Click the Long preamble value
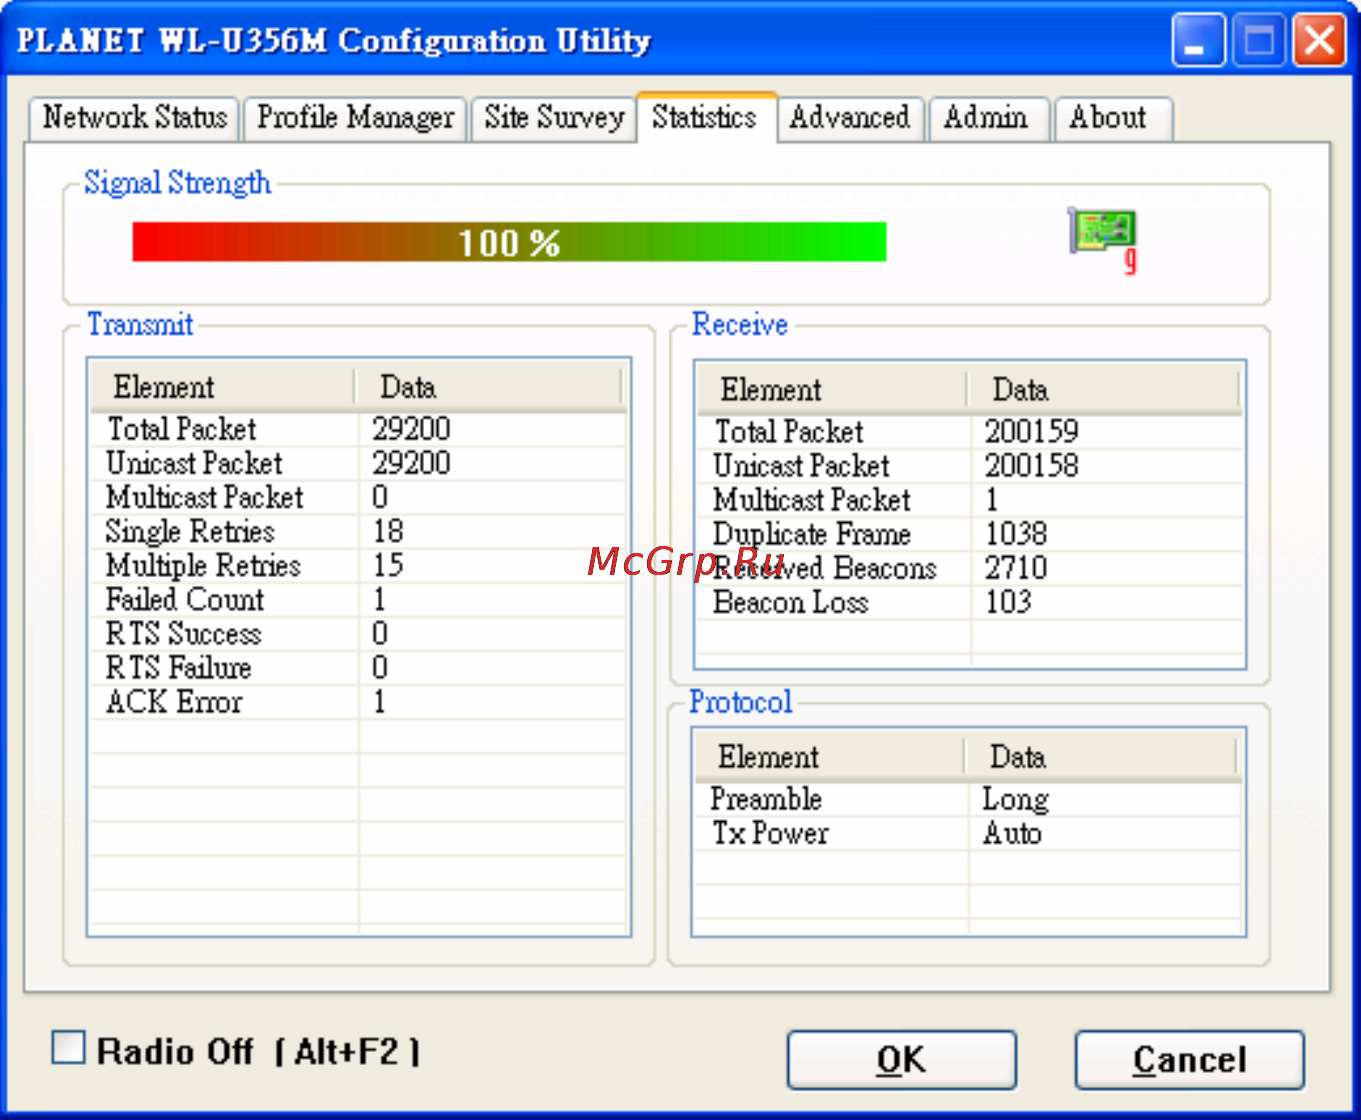This screenshot has height=1120, width=1361. coord(1015,800)
